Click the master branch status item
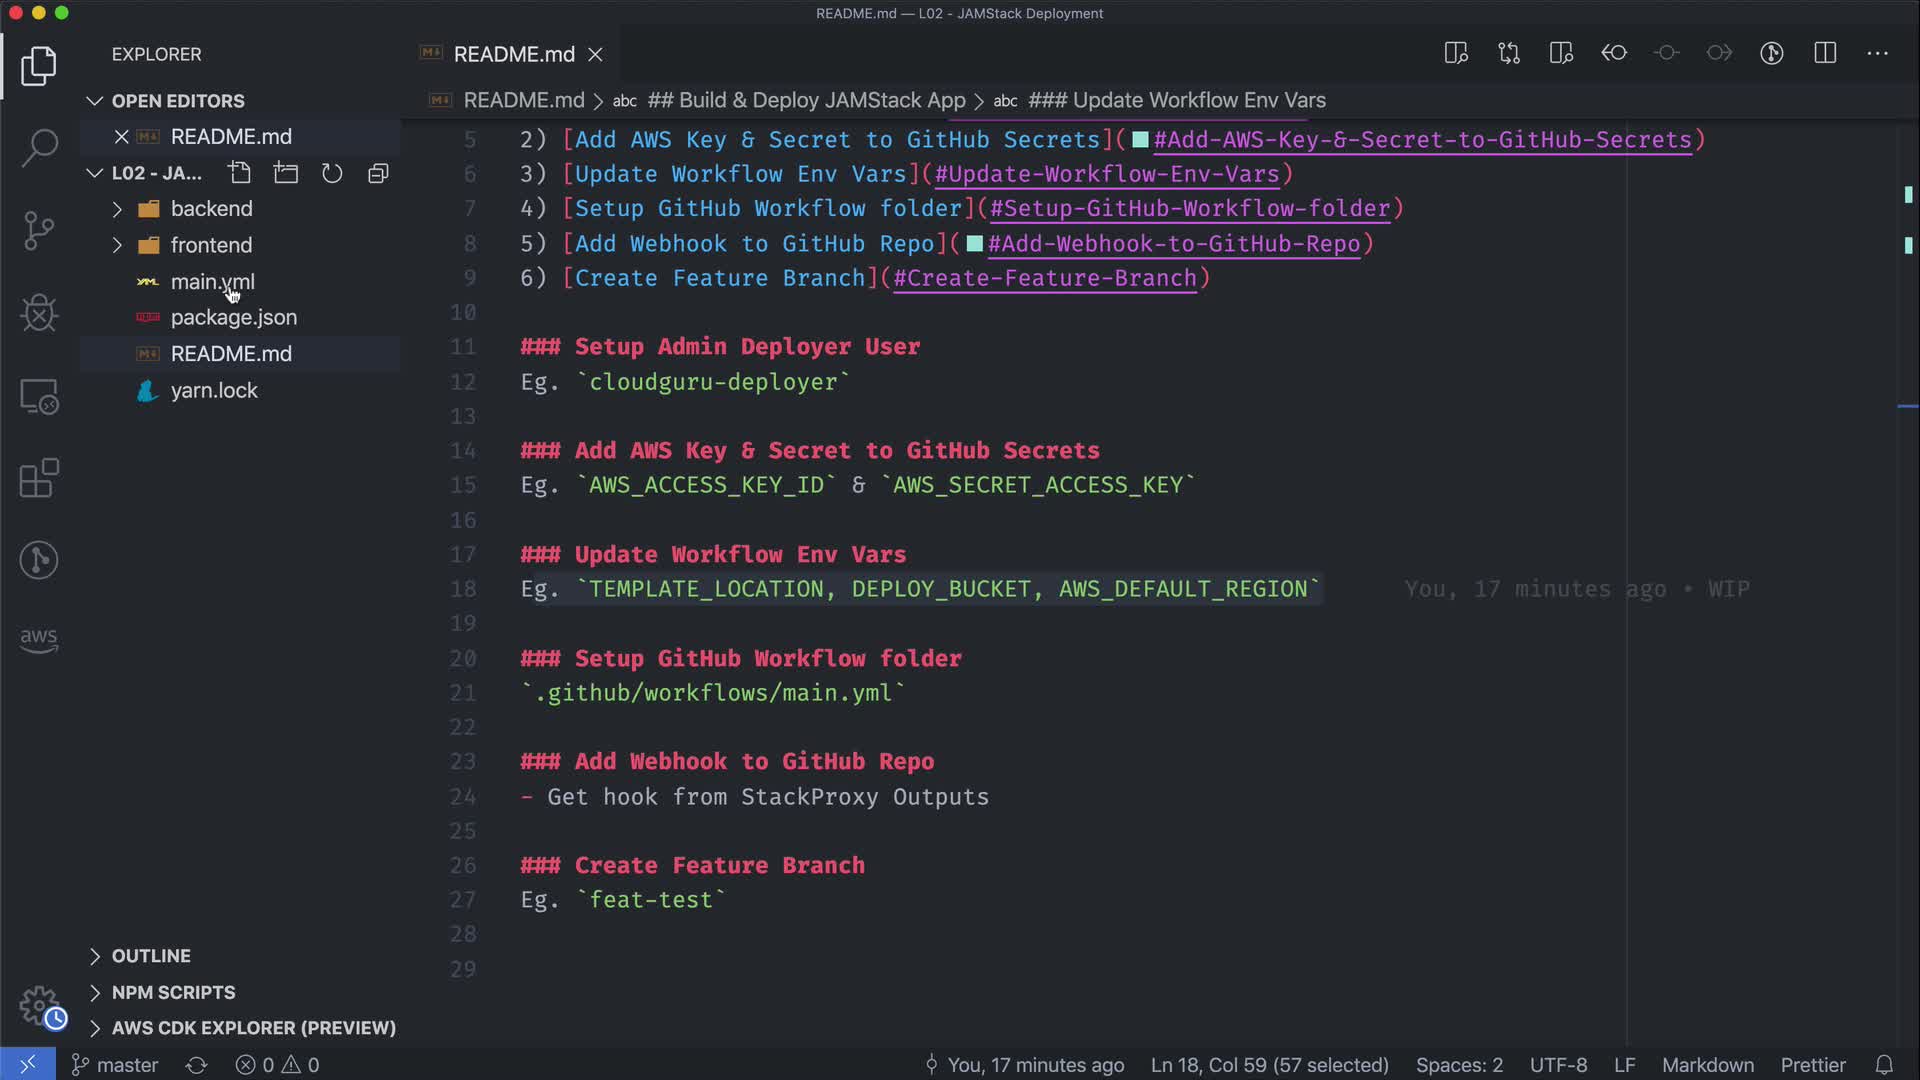 [x=115, y=1065]
